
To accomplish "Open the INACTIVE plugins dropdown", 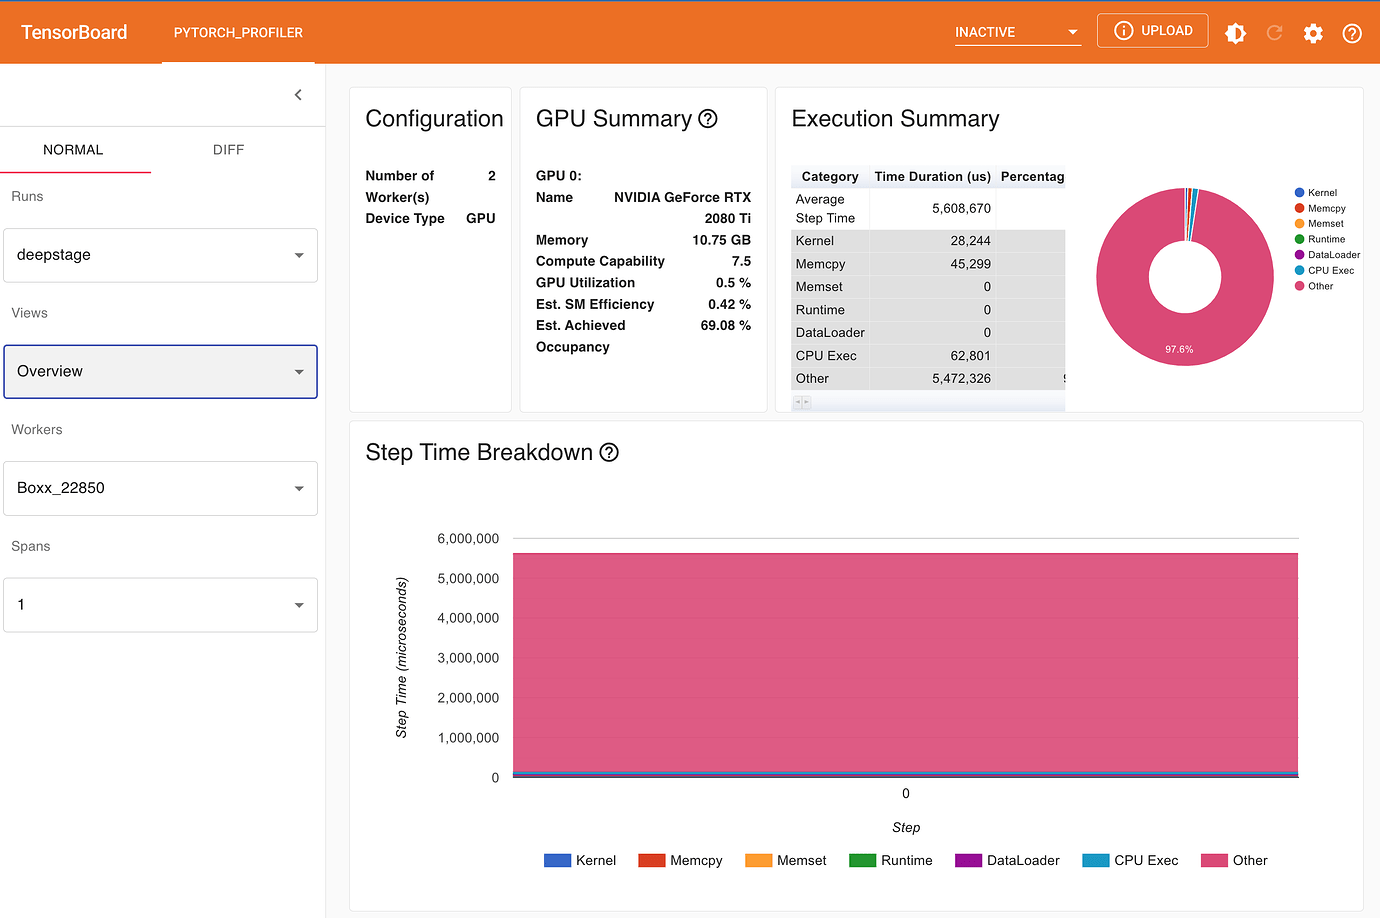I will (1017, 32).
